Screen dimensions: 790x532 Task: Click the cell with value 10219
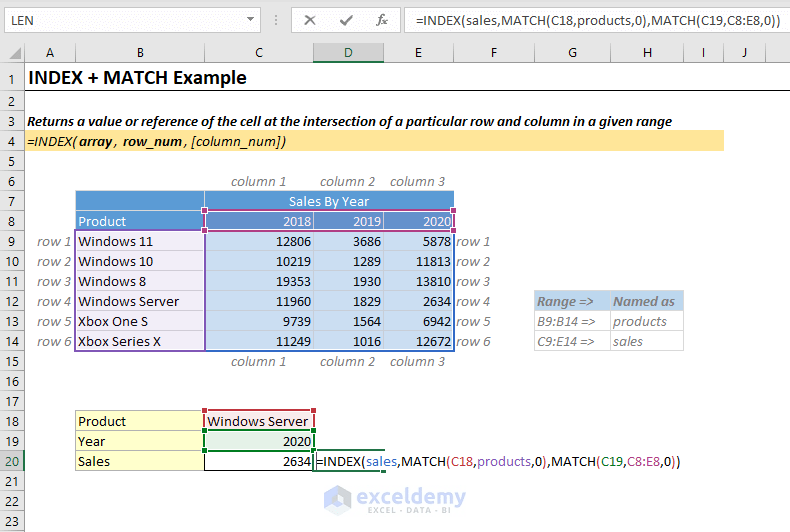pos(259,261)
